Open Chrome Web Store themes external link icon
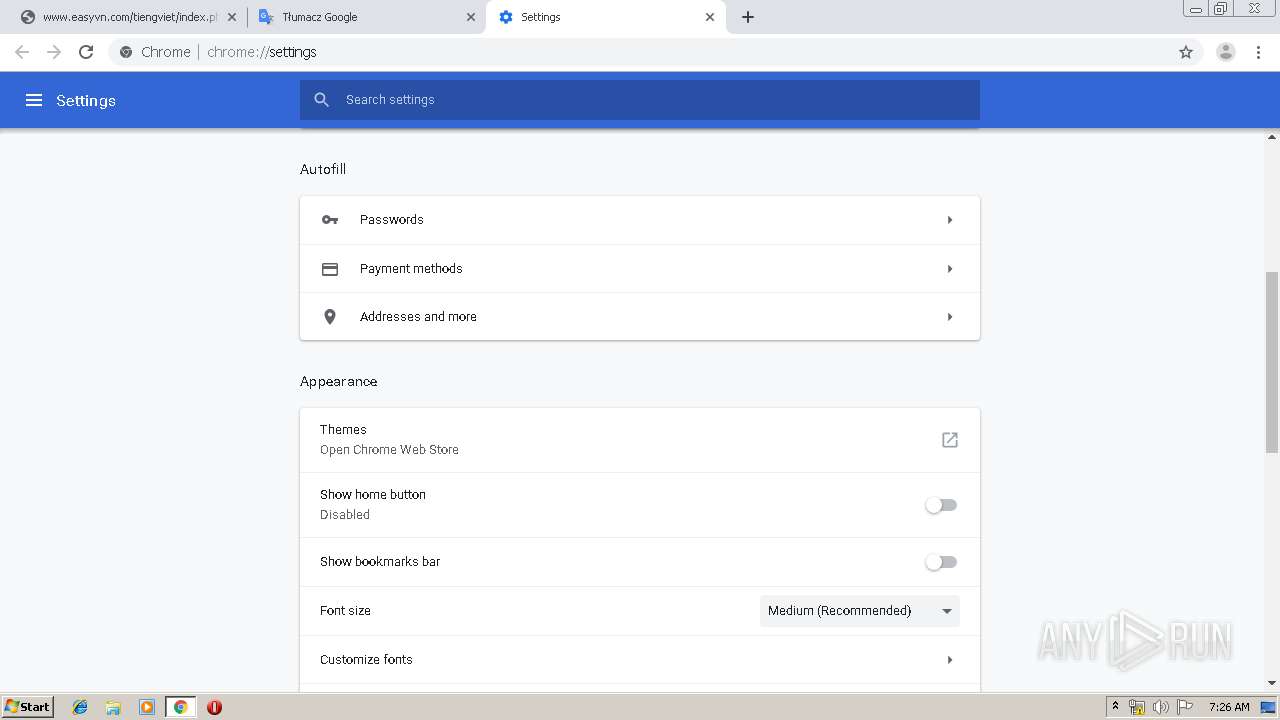This screenshot has width=1280, height=720. [950, 440]
